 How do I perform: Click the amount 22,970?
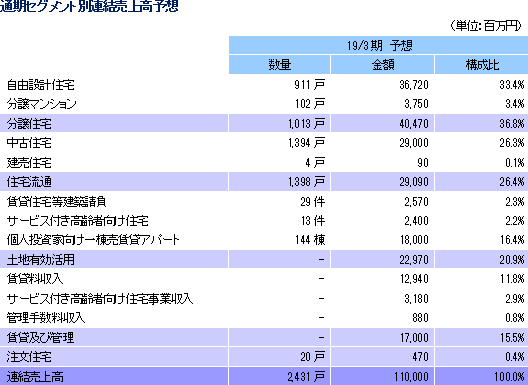tap(414, 260)
